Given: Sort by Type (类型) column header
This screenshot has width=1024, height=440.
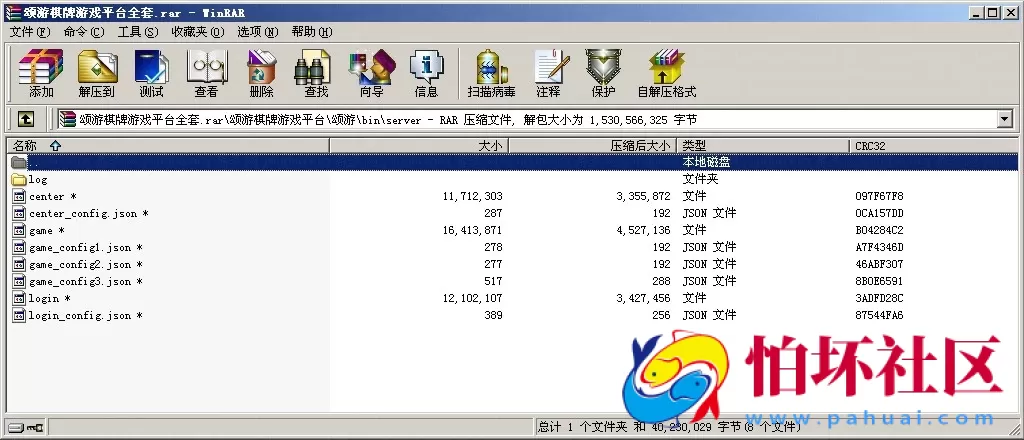Looking at the screenshot, I should (x=763, y=146).
